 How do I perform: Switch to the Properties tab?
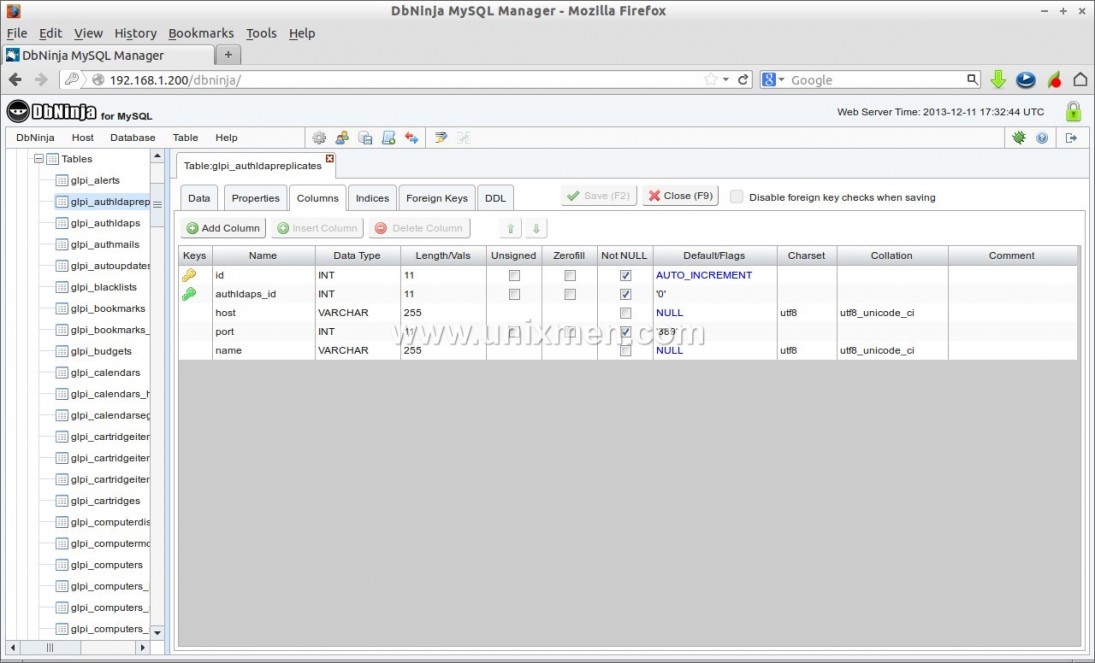(256, 198)
